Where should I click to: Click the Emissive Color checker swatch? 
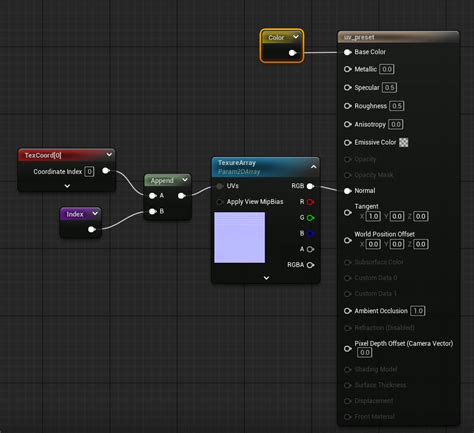[x=403, y=142]
